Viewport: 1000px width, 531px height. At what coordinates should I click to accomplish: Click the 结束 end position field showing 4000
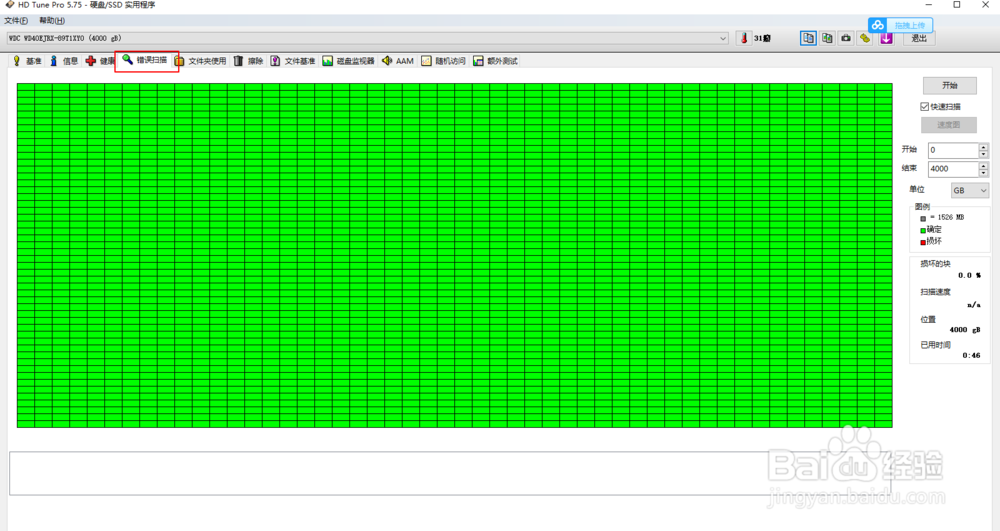coord(953,169)
